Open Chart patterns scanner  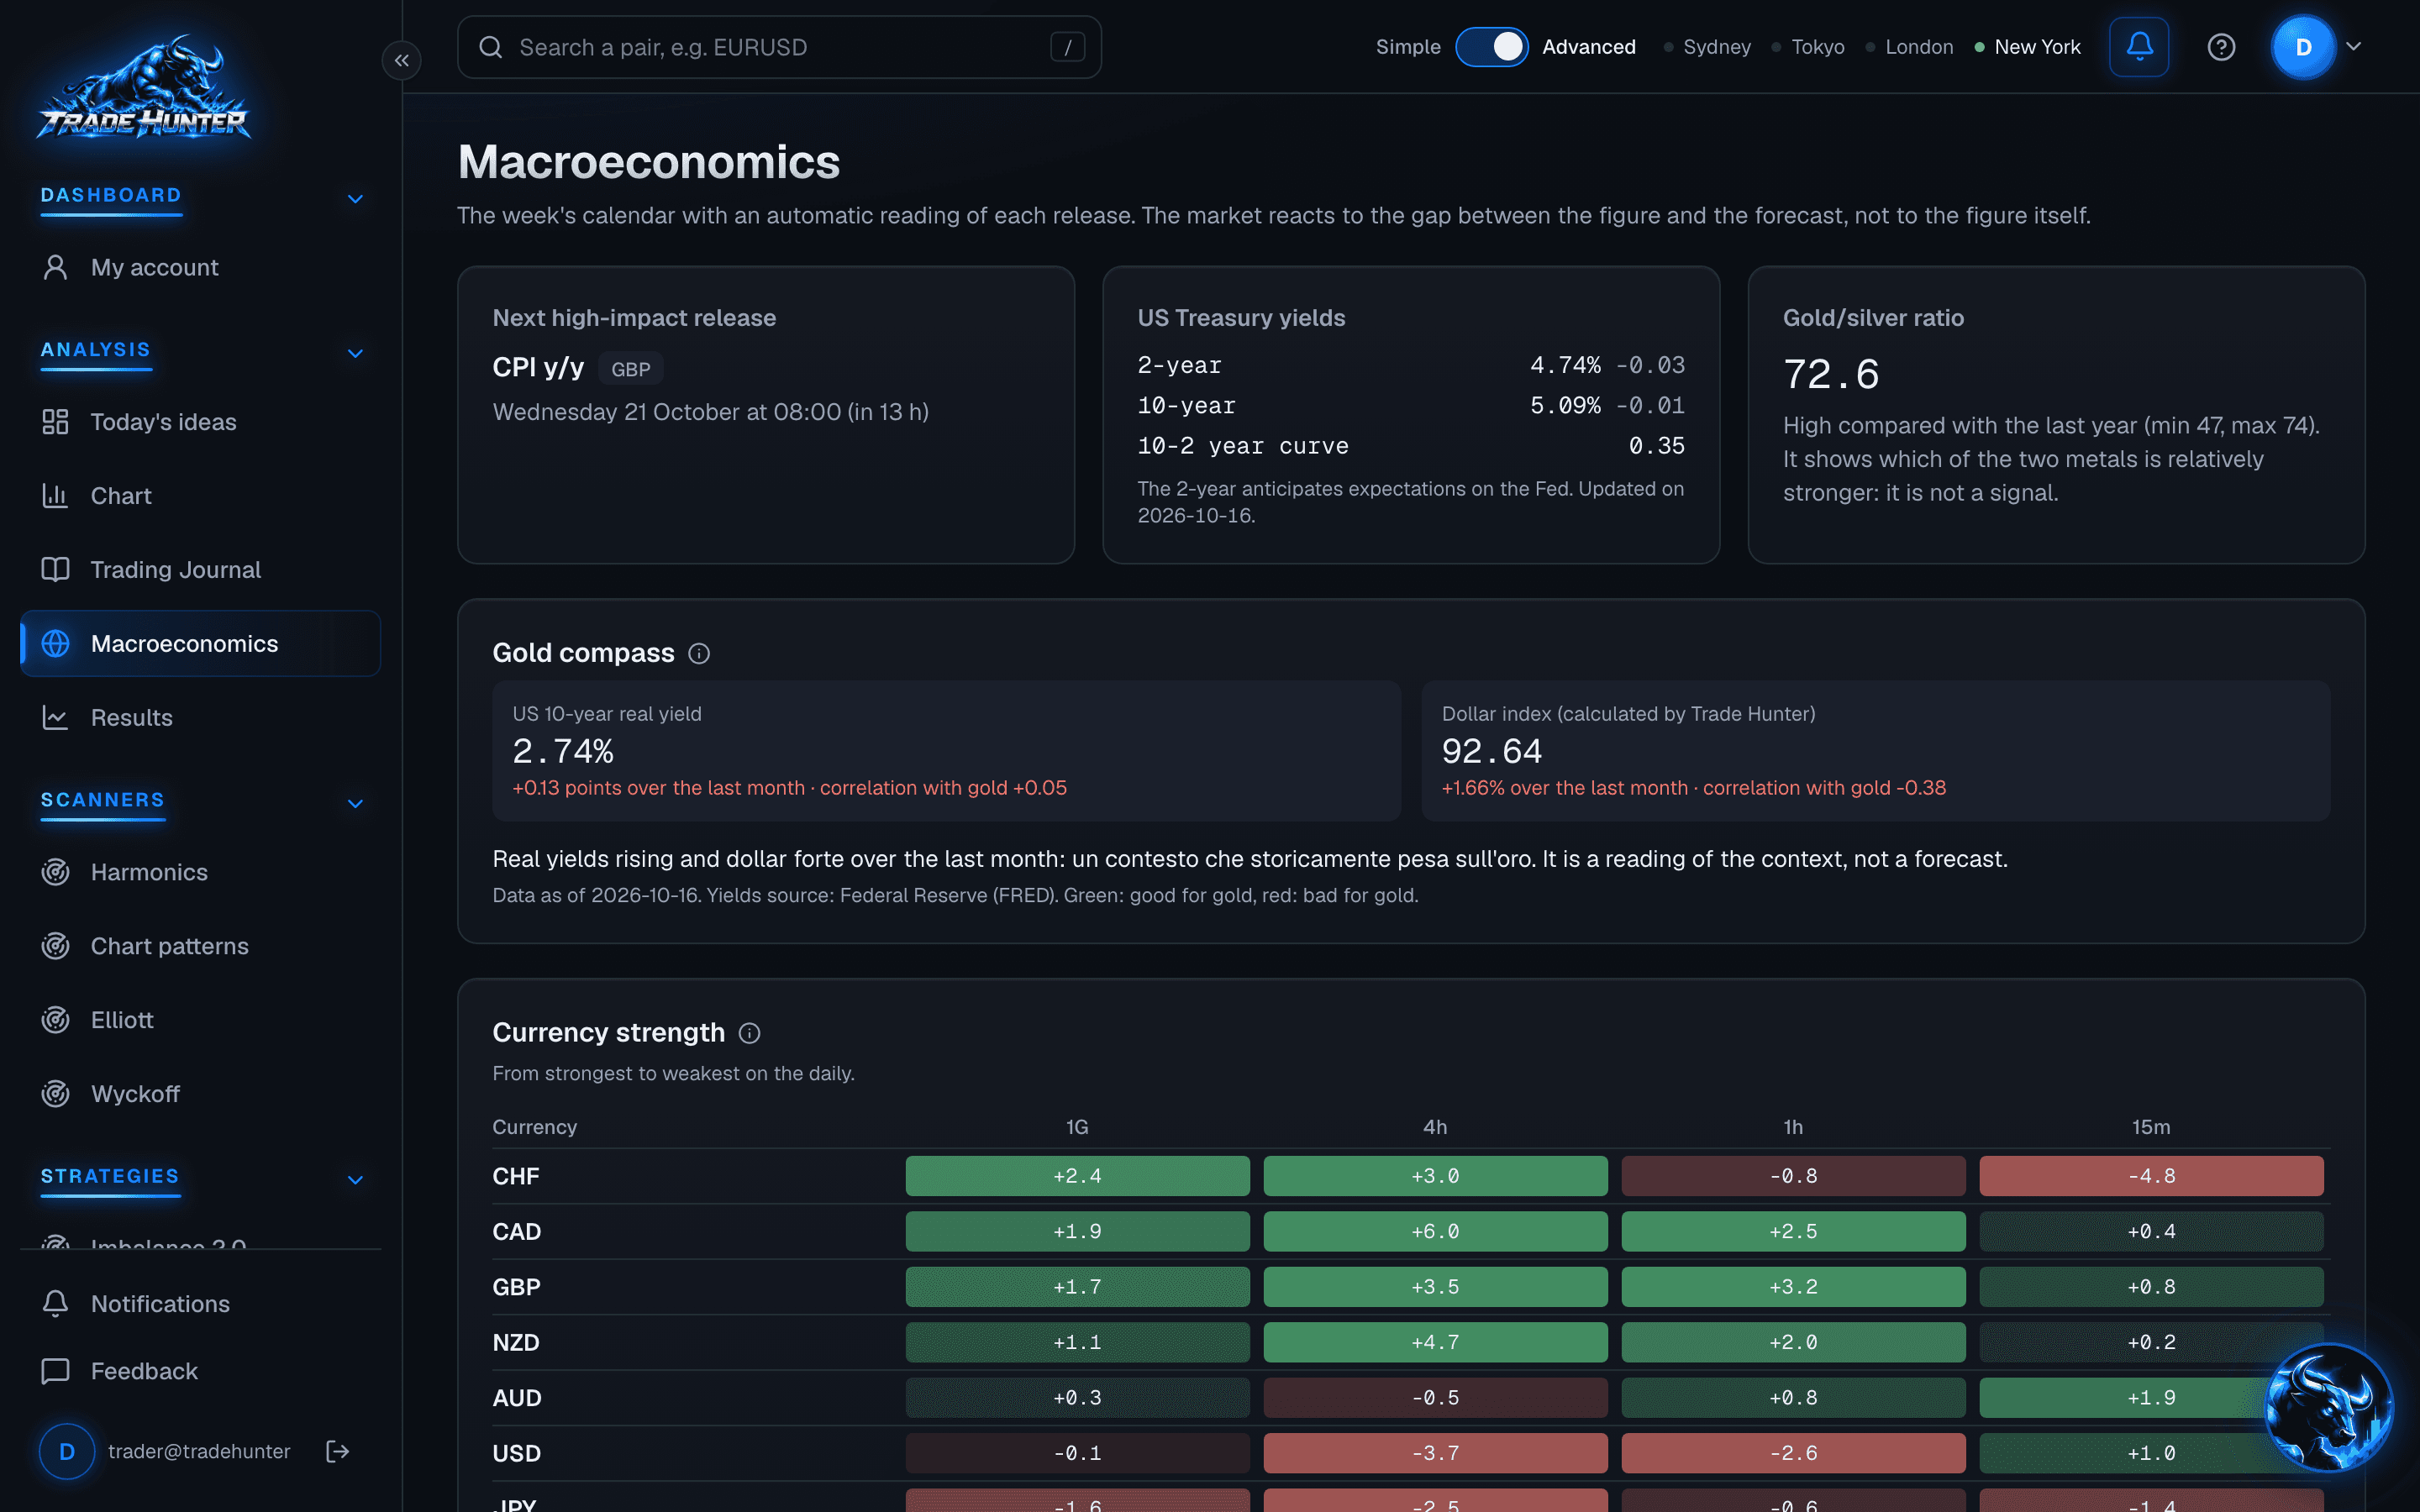point(200,946)
